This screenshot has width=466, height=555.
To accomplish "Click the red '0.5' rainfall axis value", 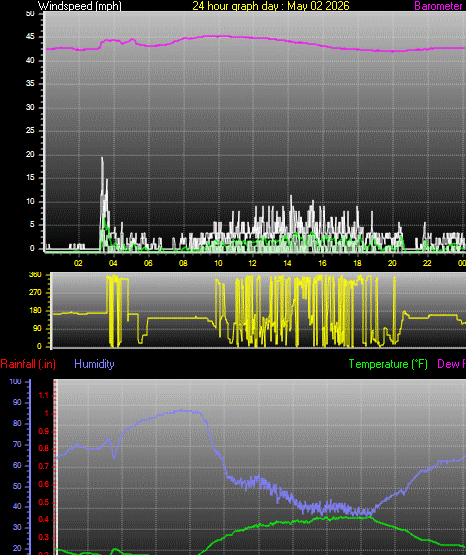I will click(44, 502).
